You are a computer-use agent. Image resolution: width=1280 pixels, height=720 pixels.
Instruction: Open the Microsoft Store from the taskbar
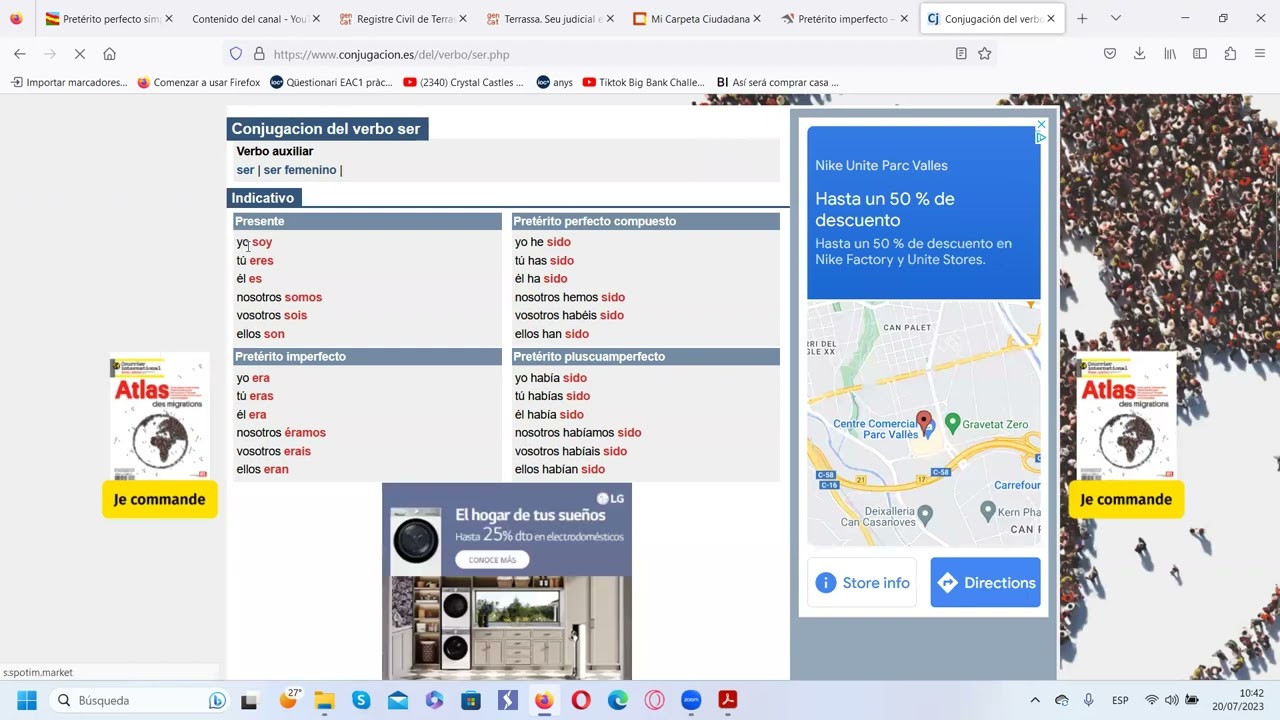(x=471, y=700)
